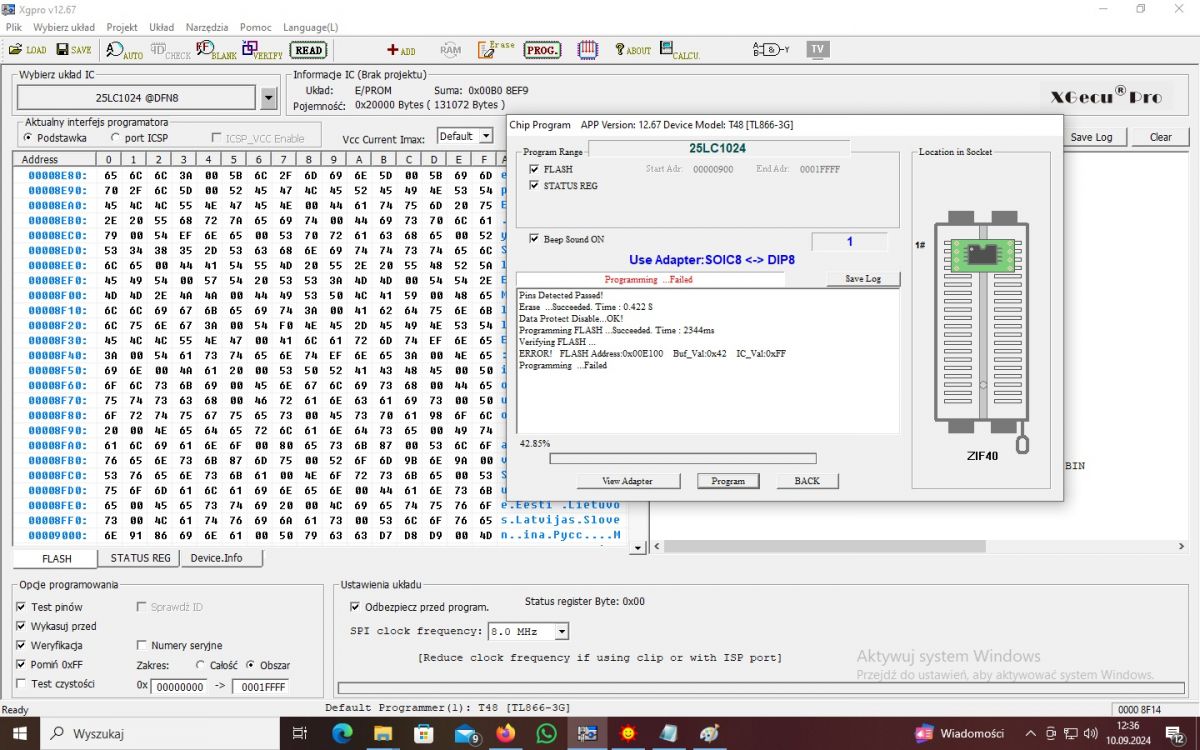Open the Projekt menu

coord(122,27)
